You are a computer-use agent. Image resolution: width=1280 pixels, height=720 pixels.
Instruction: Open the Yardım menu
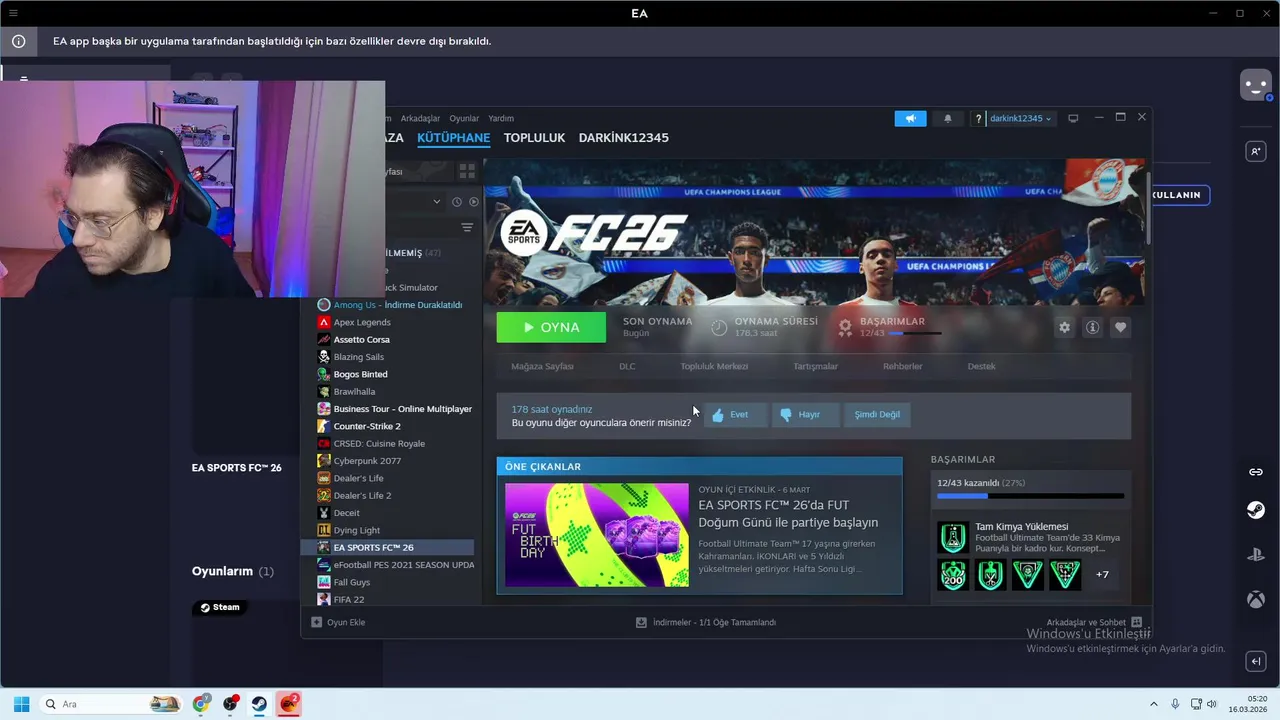pos(501,118)
